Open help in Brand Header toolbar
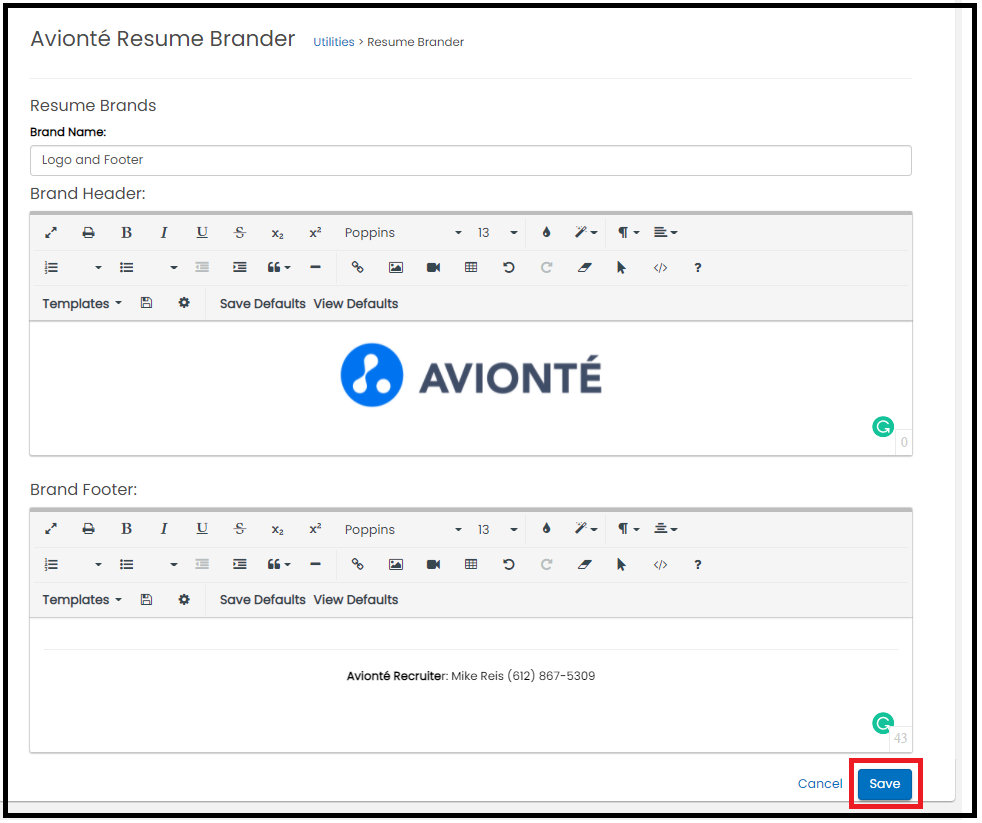 click(698, 268)
